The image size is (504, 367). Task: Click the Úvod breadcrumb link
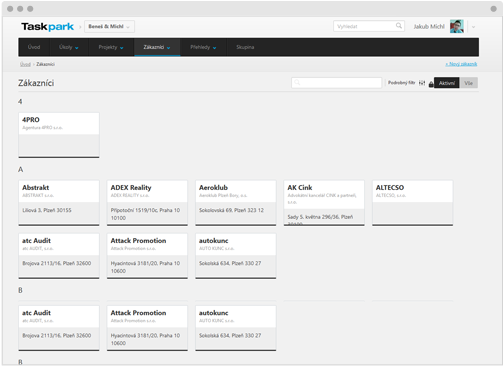tap(25, 64)
